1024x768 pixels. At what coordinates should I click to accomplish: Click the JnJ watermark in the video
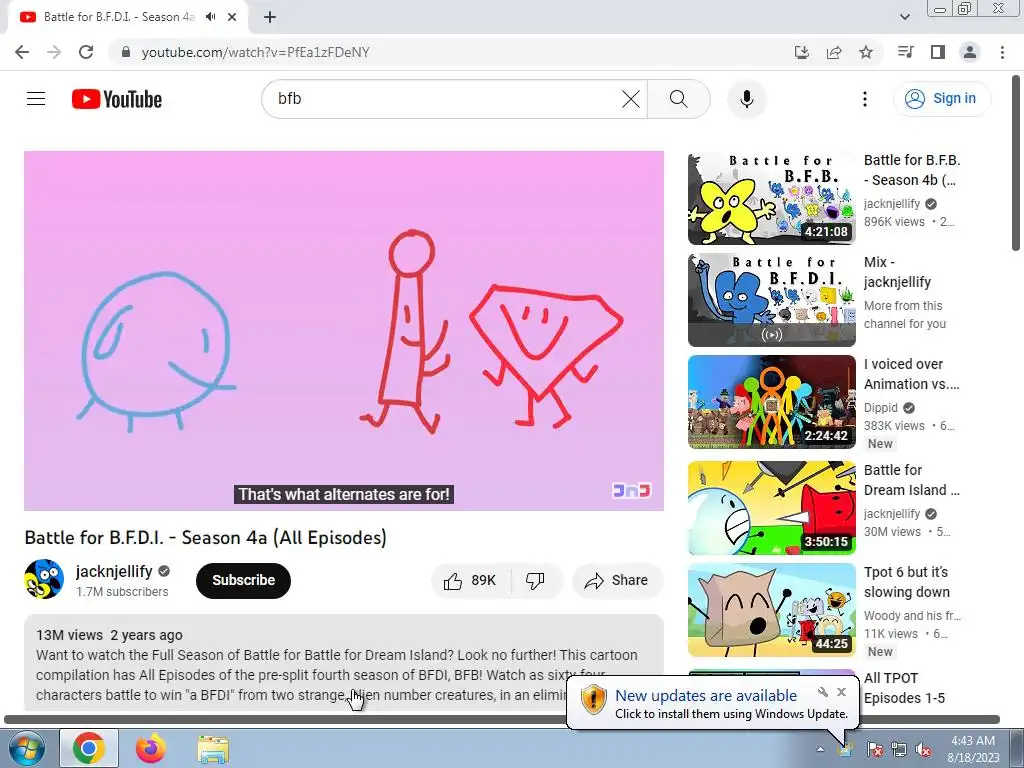631,490
